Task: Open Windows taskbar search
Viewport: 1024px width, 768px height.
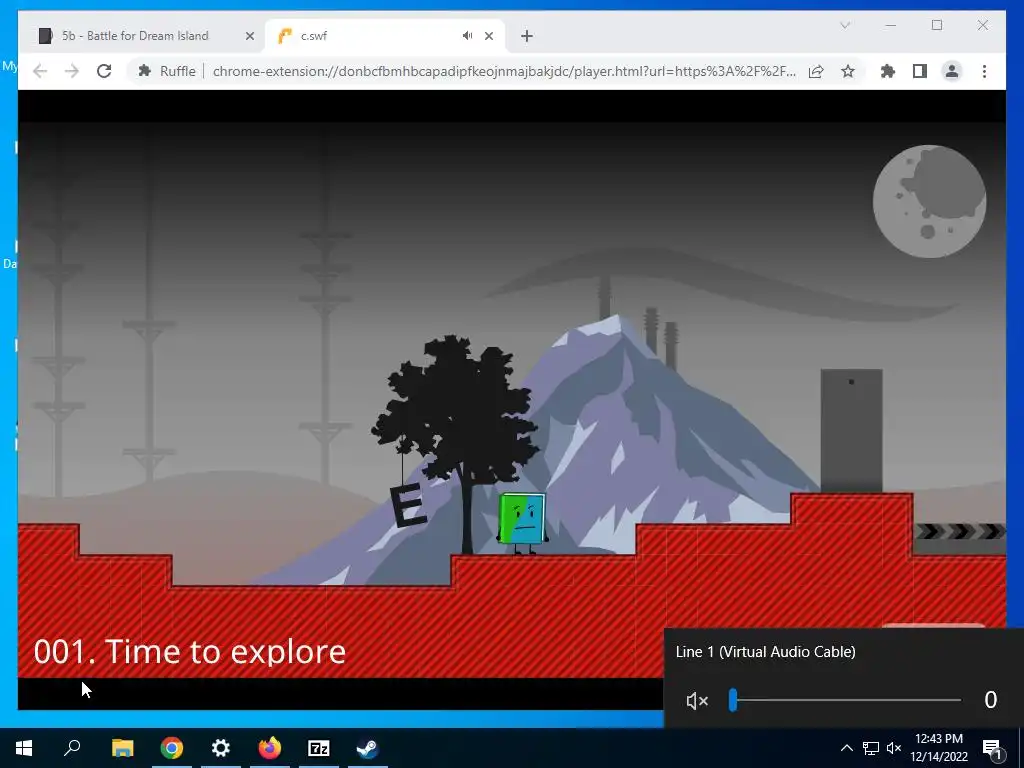Action: tap(72, 748)
